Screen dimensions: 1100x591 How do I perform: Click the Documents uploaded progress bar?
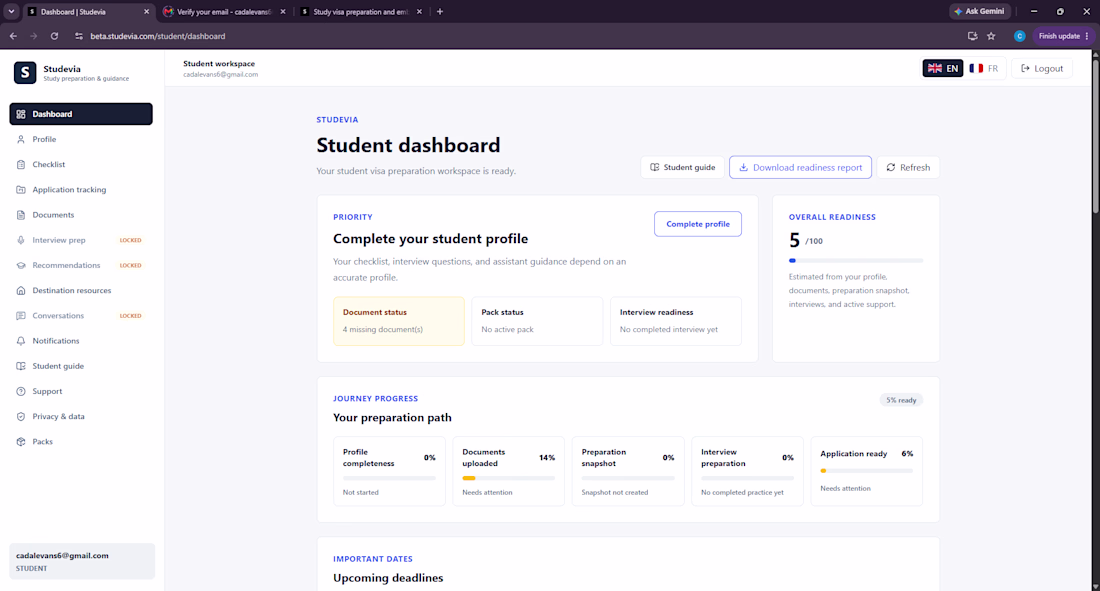coord(508,478)
